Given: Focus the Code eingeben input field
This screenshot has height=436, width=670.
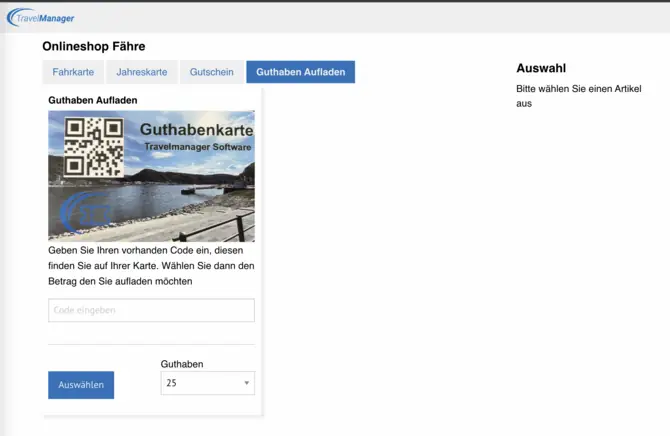Looking at the screenshot, I should [x=151, y=310].
